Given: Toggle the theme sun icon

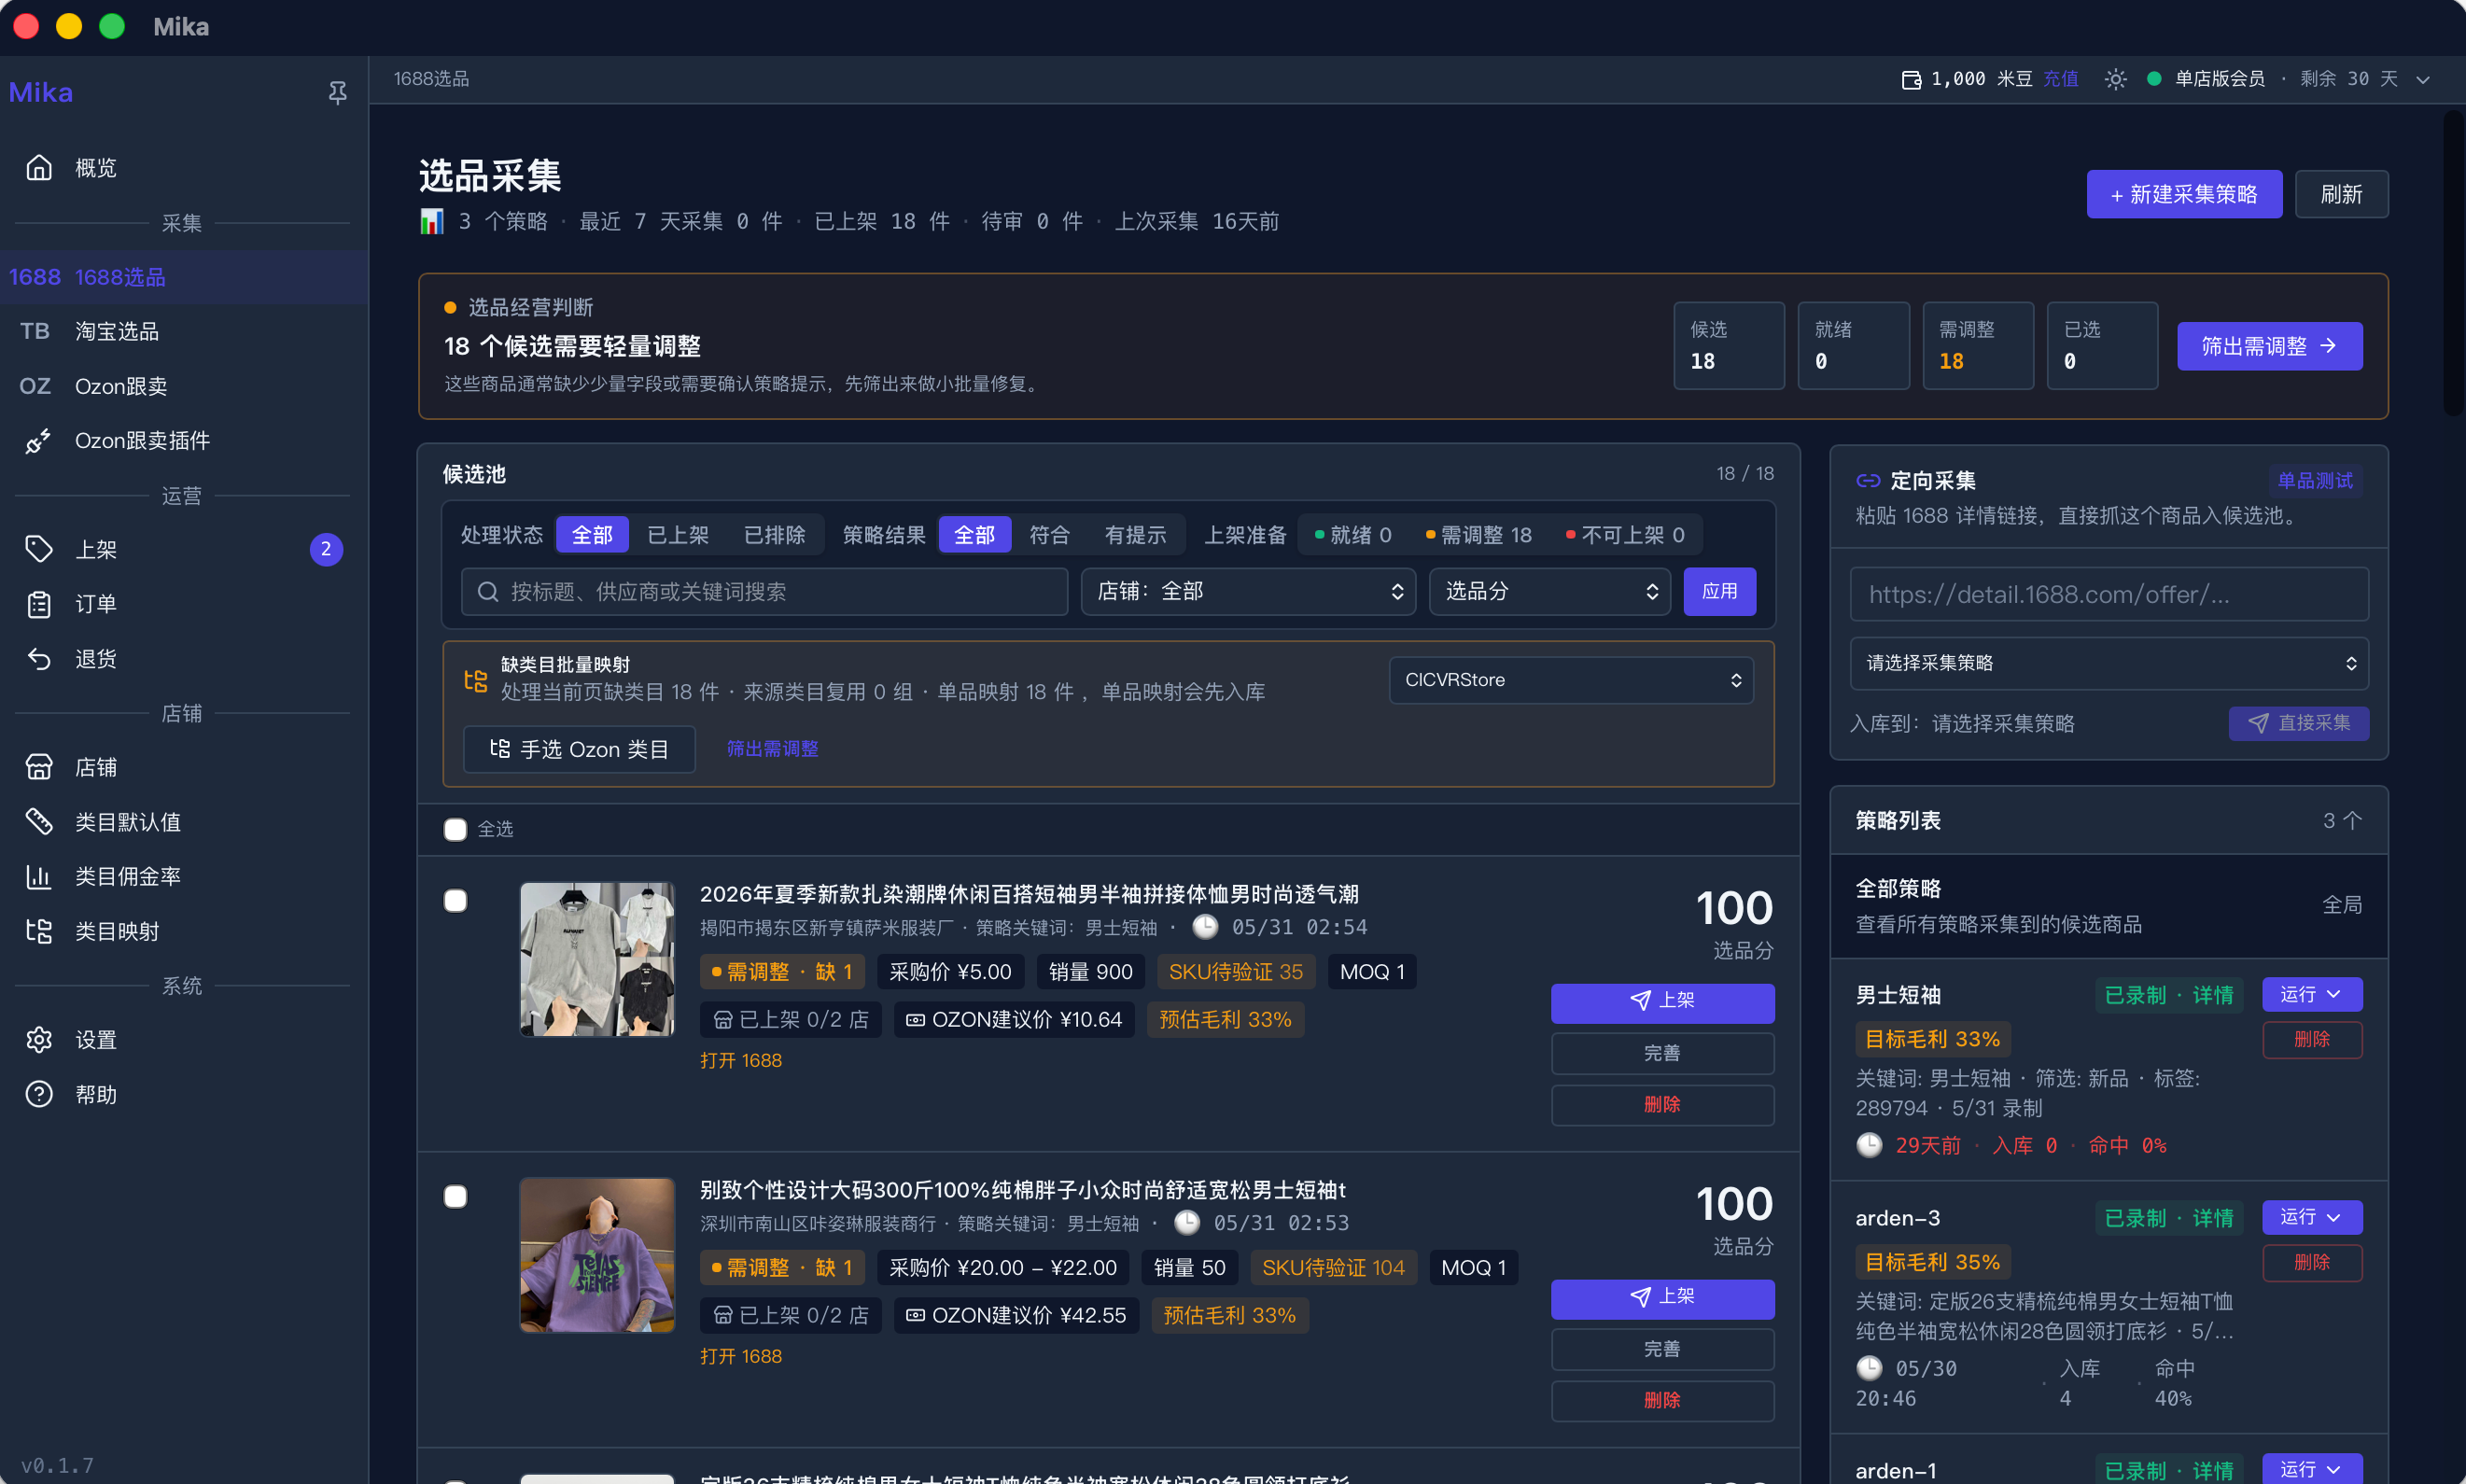Looking at the screenshot, I should 2114,79.
